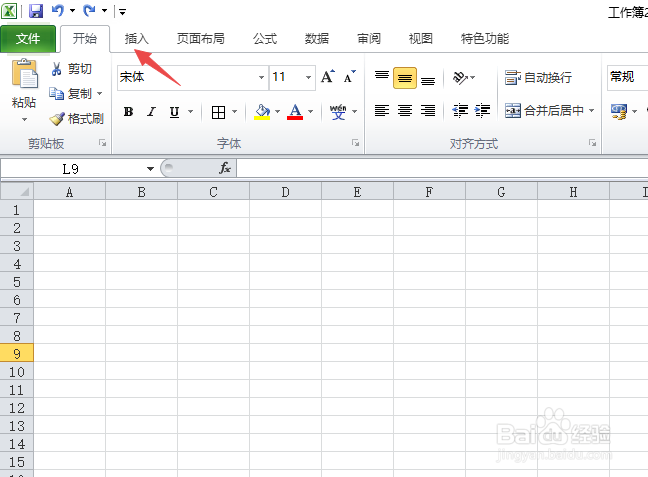Switch to the 公式 Formulas tab
The height and width of the screenshot is (477, 648).
pyautogui.click(x=265, y=39)
